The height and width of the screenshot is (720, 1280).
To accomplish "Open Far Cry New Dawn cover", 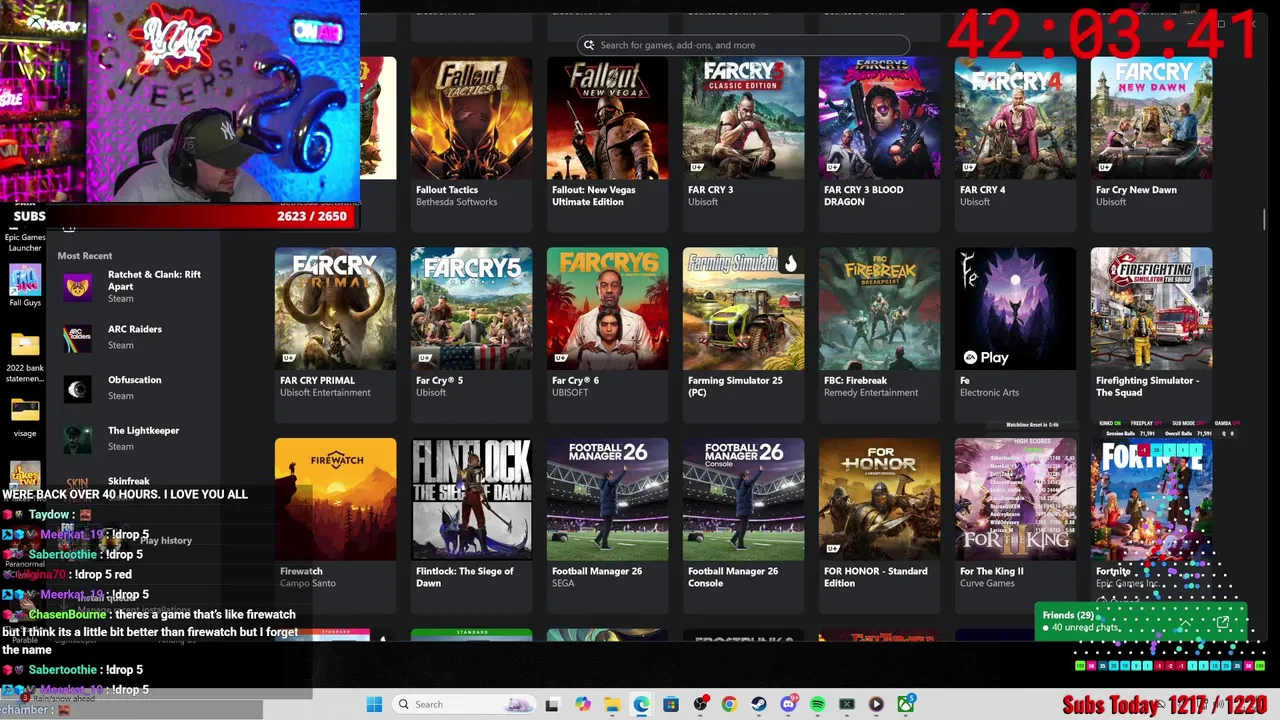I will tap(1151, 118).
